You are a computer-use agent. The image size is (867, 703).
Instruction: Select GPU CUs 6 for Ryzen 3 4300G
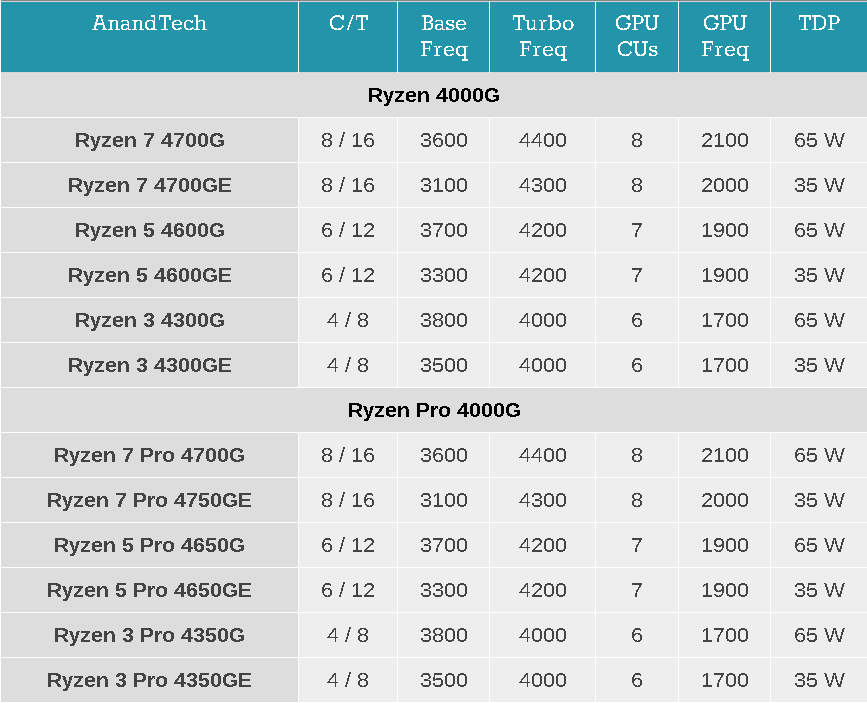click(x=637, y=320)
